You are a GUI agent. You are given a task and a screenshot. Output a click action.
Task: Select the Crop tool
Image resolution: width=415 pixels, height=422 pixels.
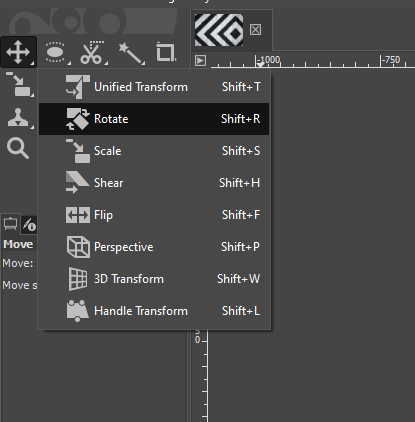166,52
